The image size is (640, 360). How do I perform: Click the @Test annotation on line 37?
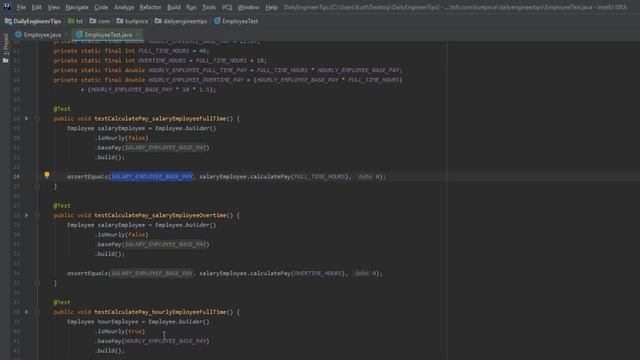click(x=62, y=302)
